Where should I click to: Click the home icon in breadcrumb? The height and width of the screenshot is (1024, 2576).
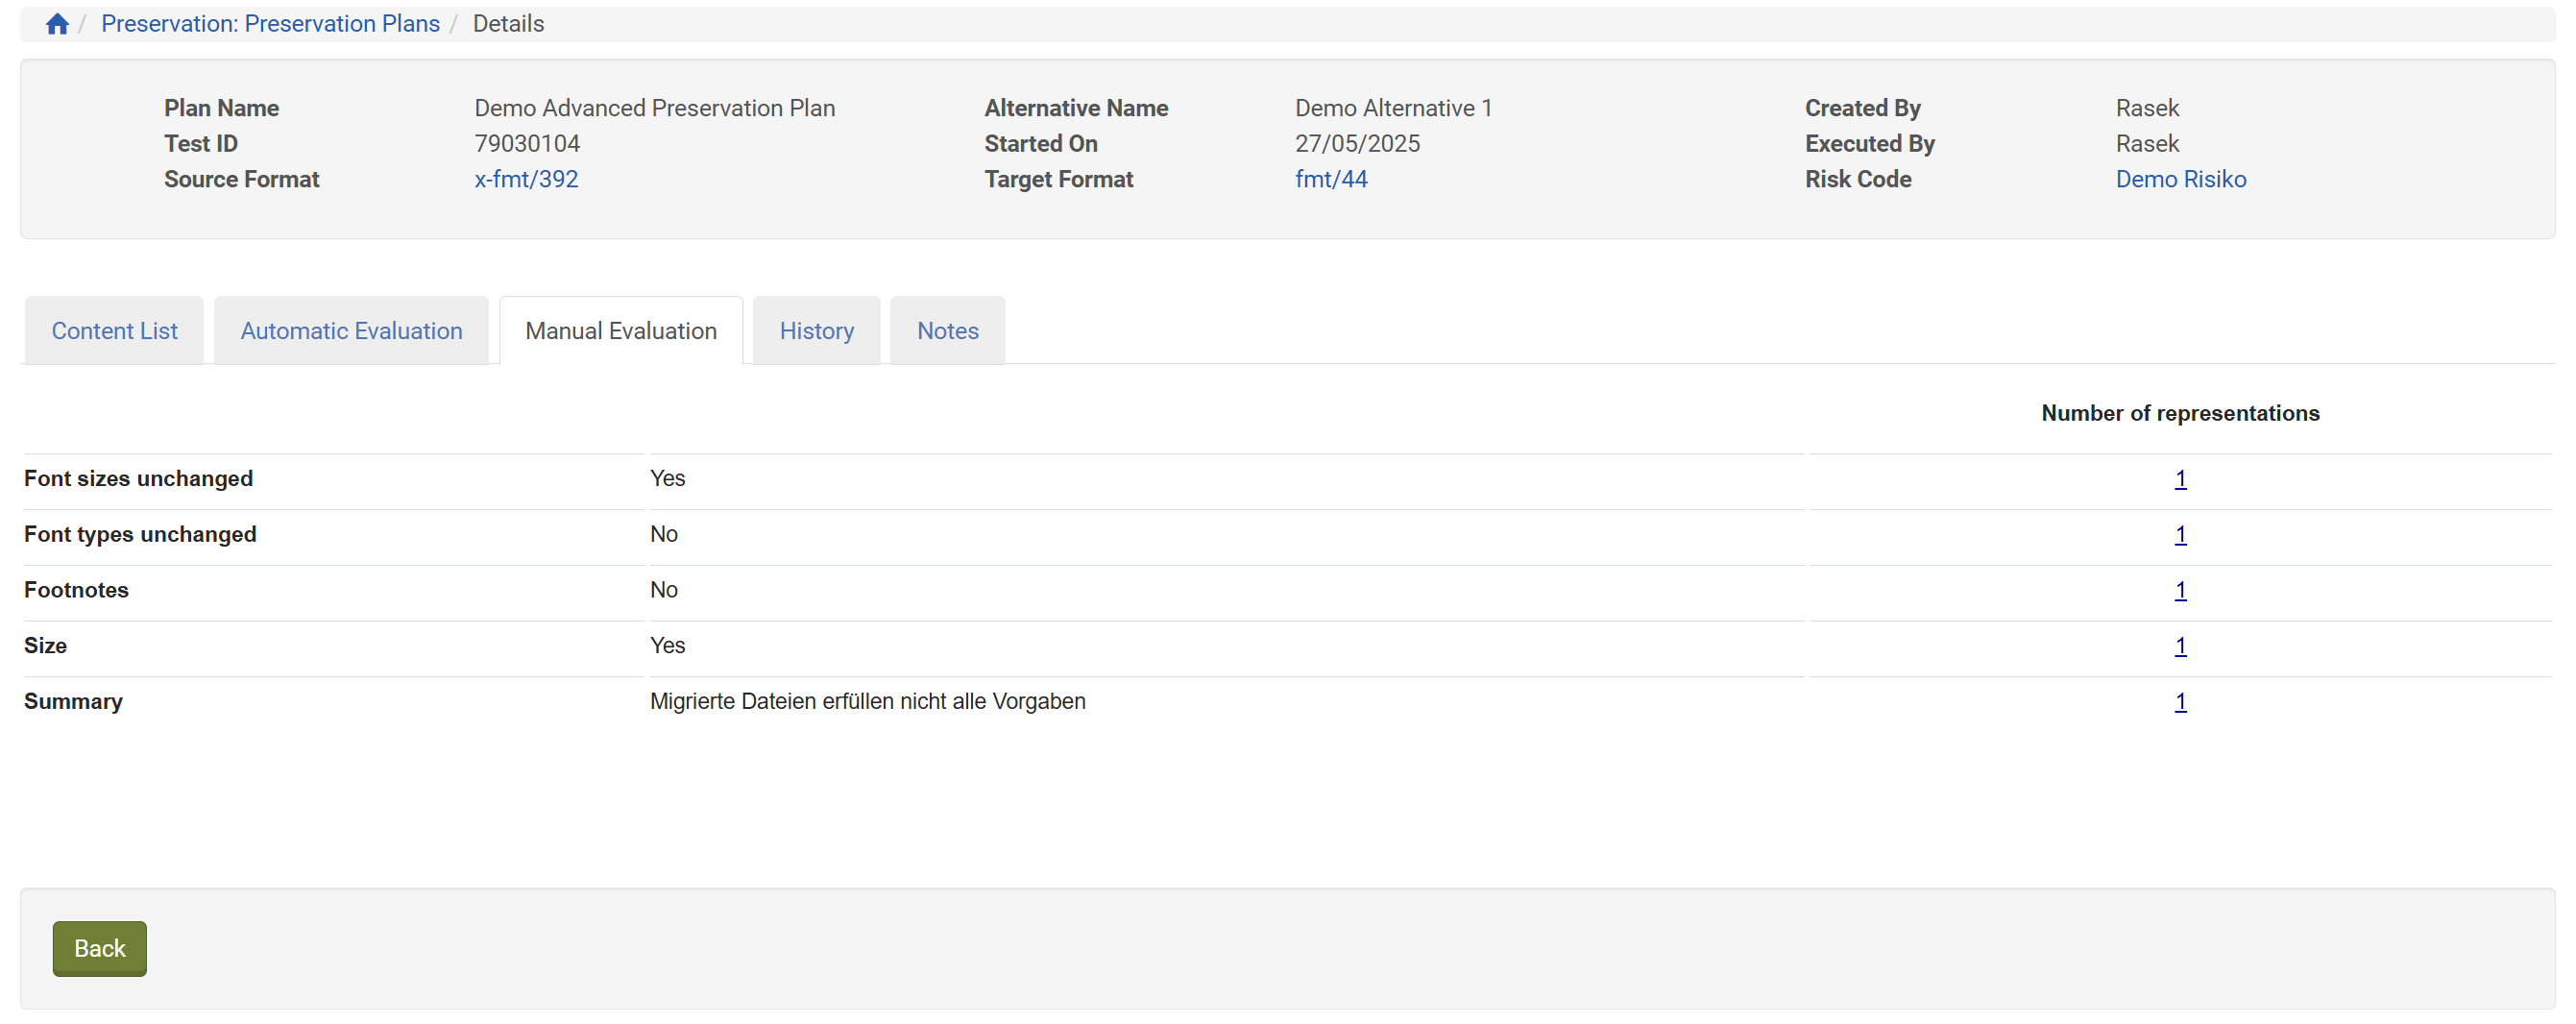click(57, 24)
